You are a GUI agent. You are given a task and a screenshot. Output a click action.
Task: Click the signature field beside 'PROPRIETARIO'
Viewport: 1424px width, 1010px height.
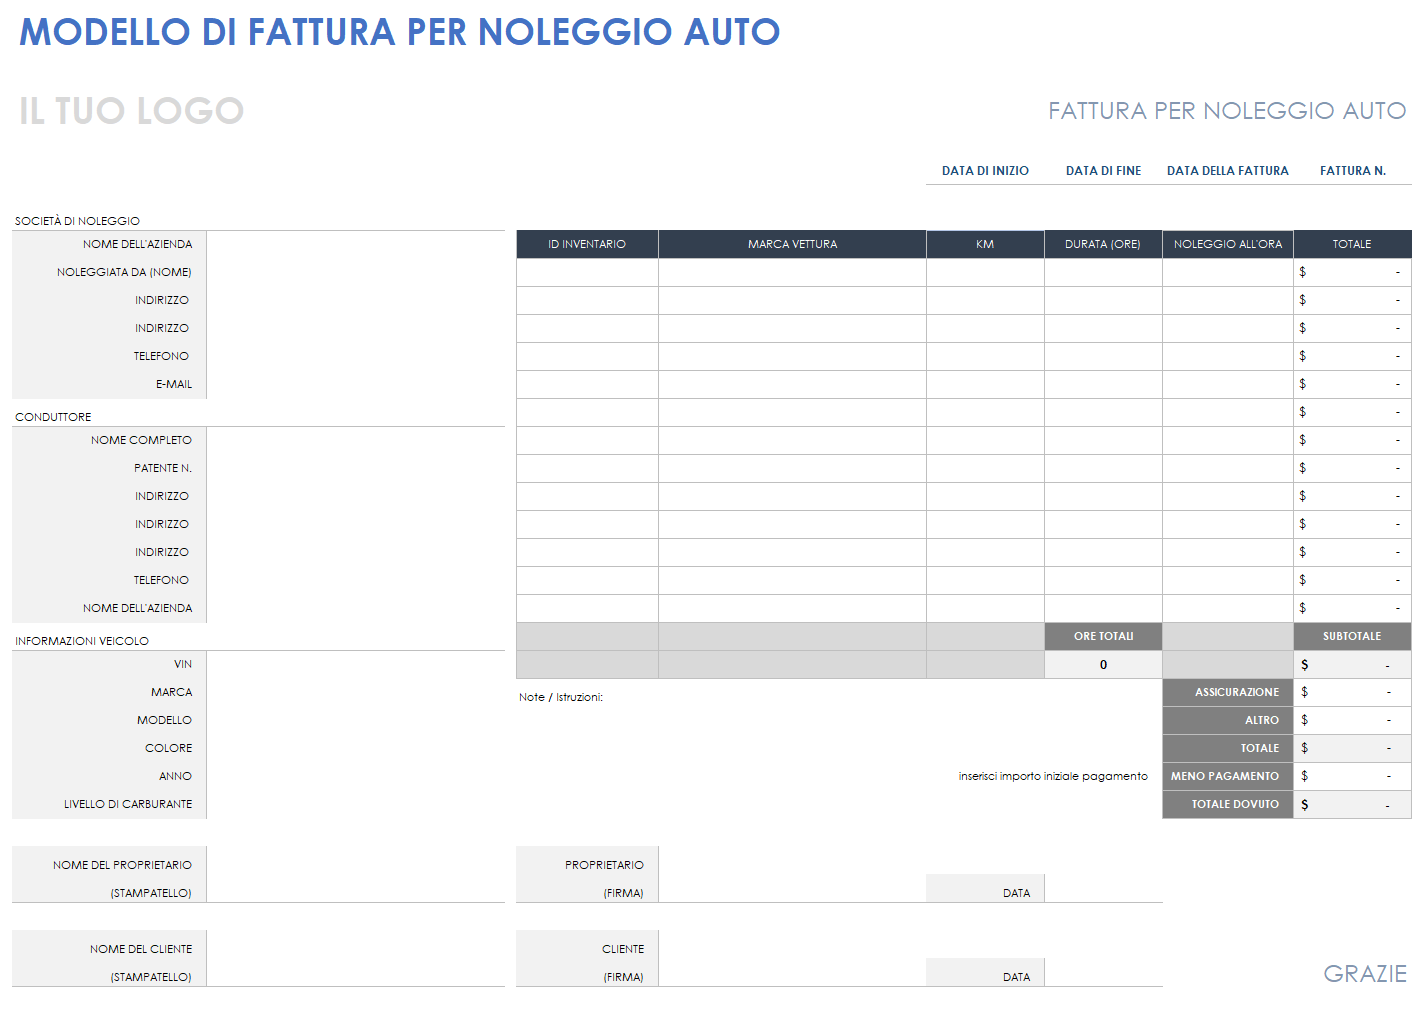coord(792,874)
